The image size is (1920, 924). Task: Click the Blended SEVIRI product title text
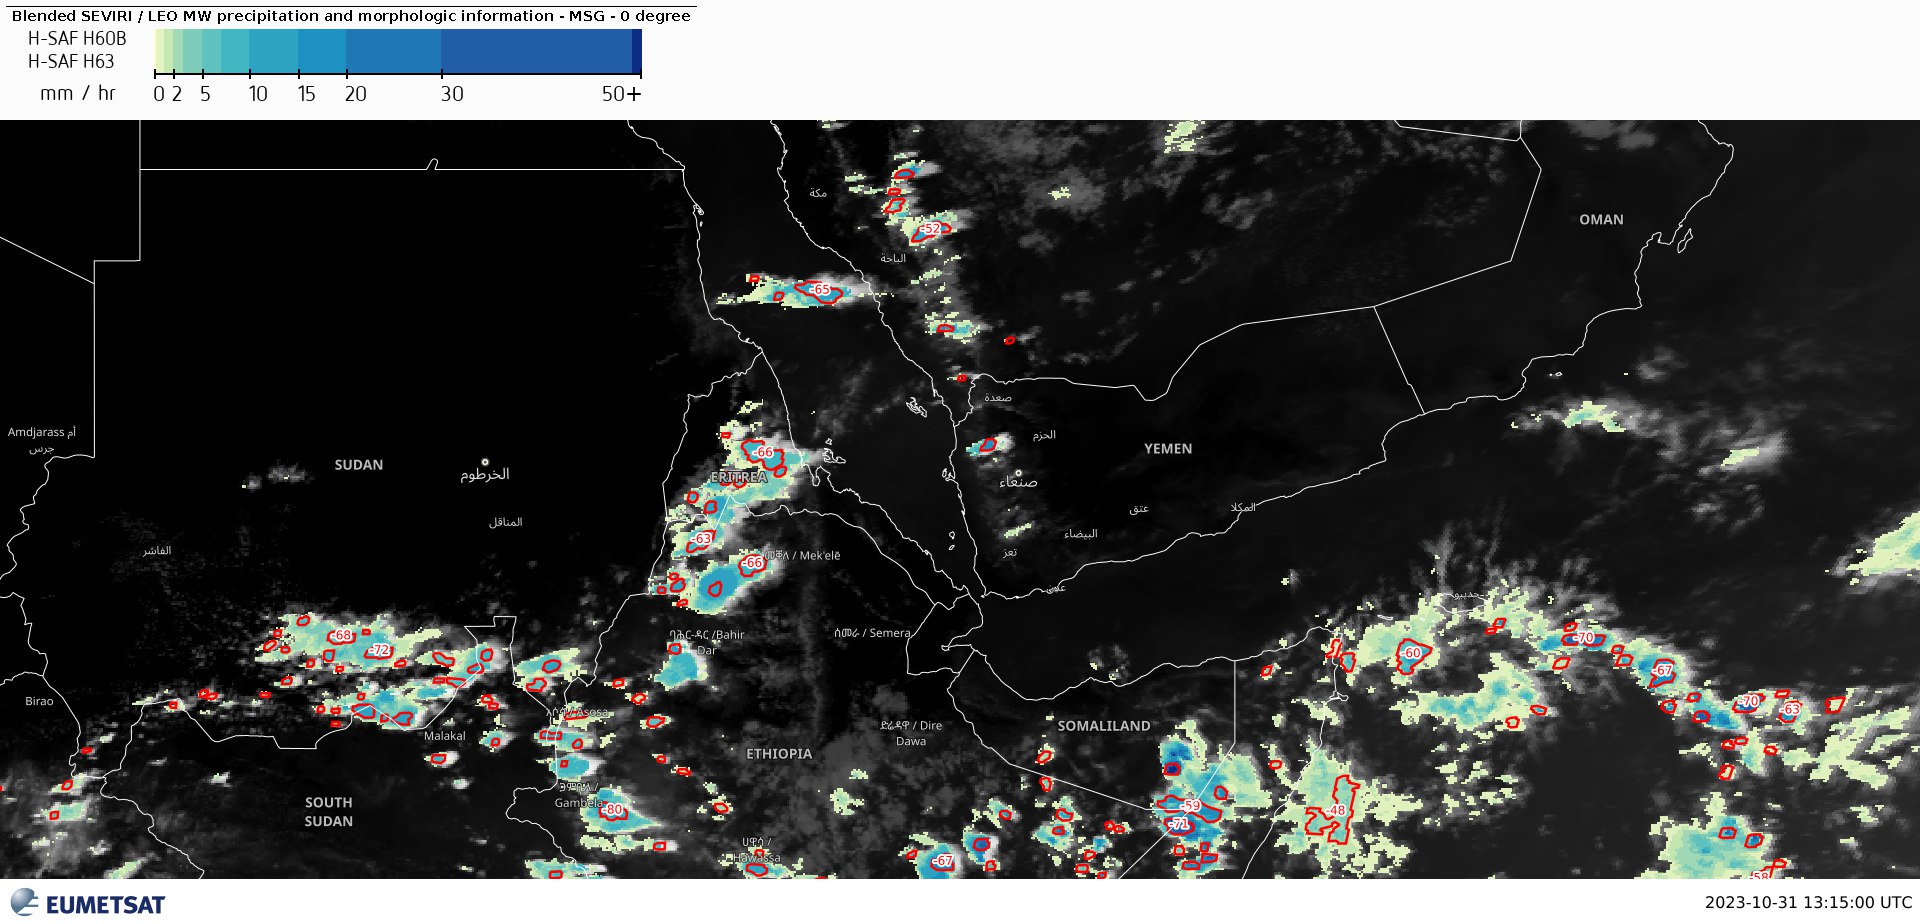(350, 16)
